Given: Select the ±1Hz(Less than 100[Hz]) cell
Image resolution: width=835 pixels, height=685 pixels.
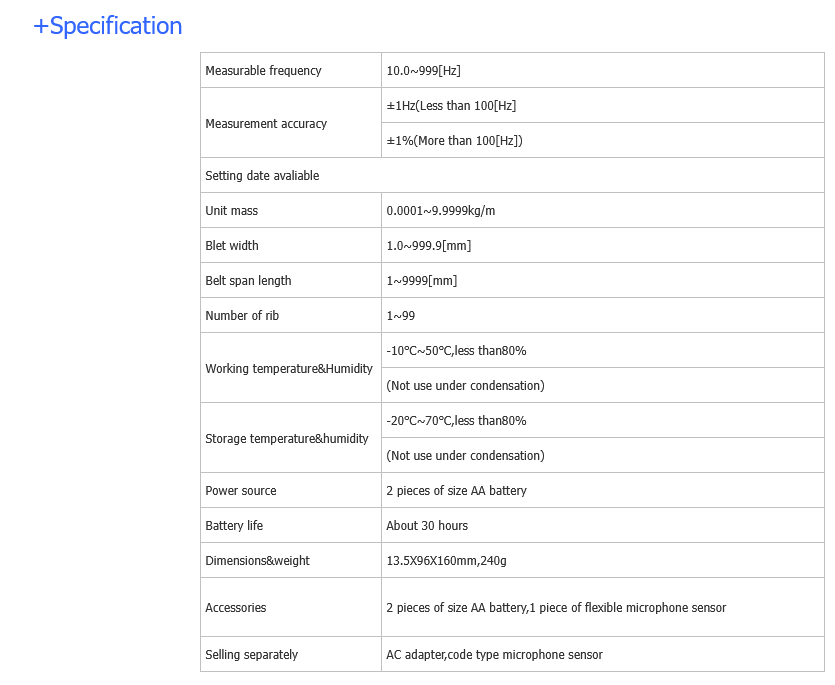Looking at the screenshot, I should pos(451,106).
